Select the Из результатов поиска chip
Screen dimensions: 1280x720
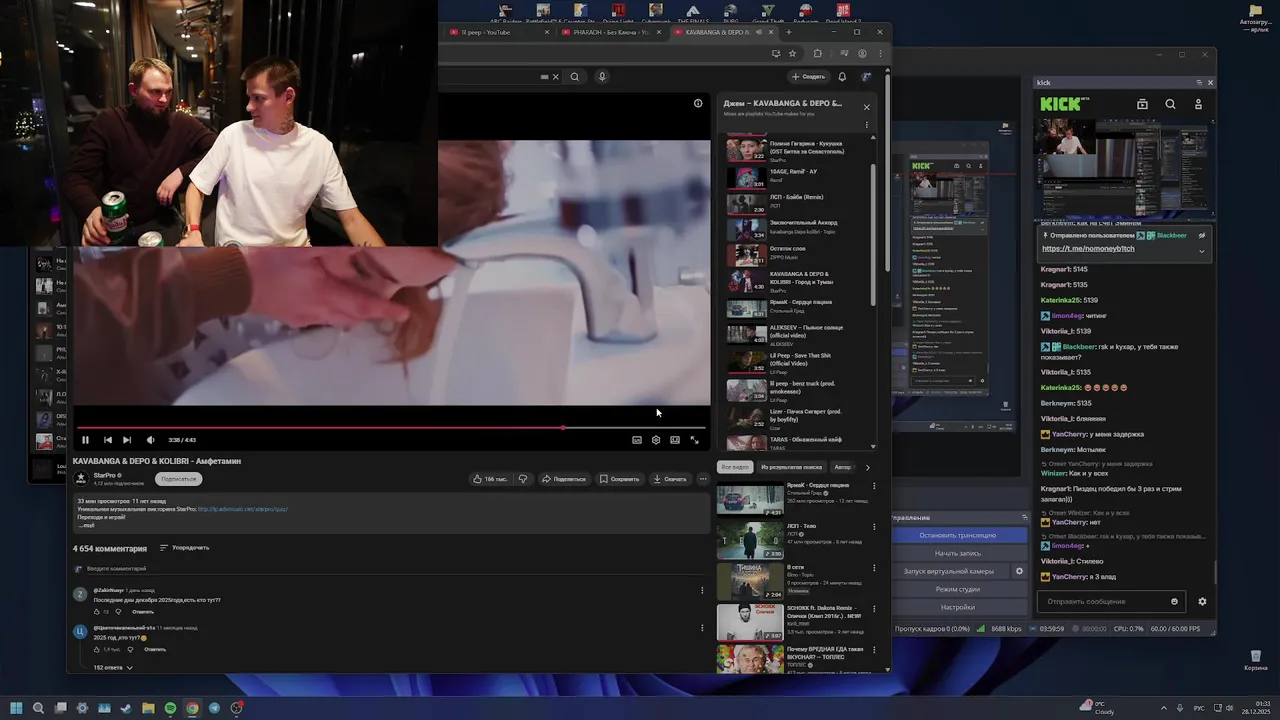coord(791,467)
